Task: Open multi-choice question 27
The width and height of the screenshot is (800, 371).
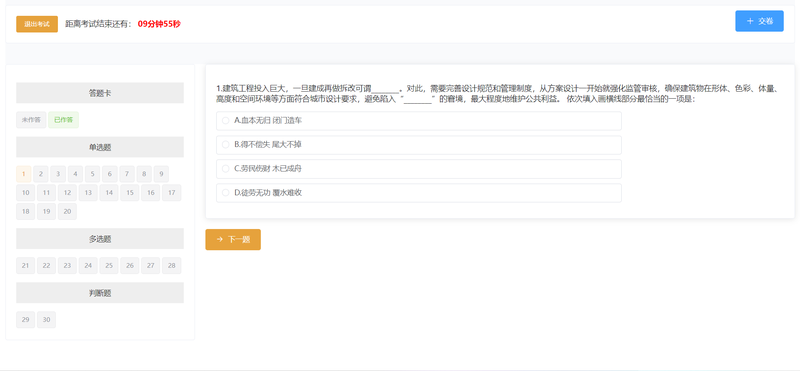Action: point(151,266)
